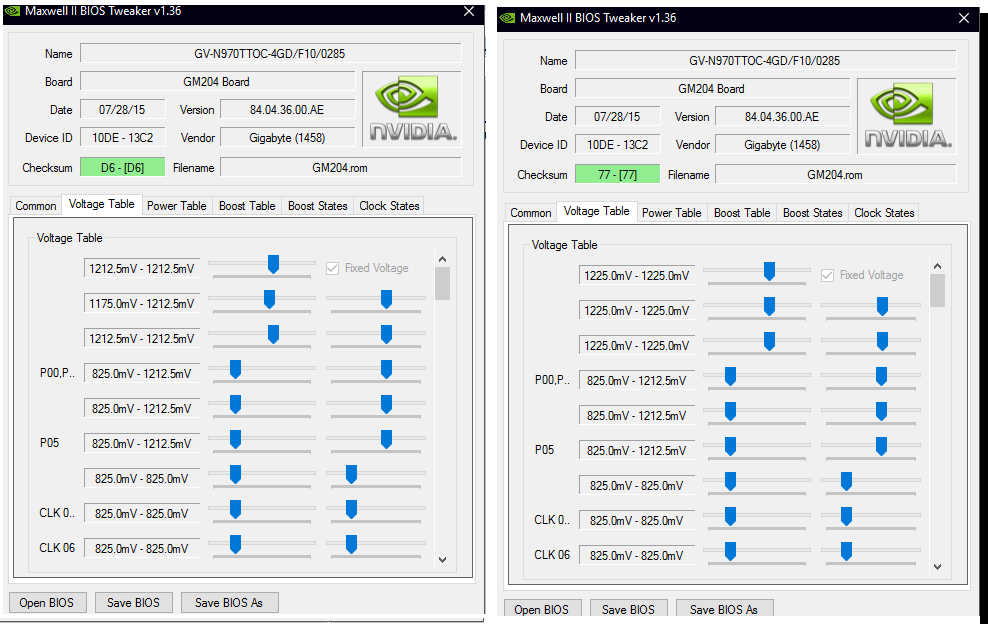Image resolution: width=988 pixels, height=624 pixels.
Task: Click Save BIOS As in right window
Action: click(723, 609)
